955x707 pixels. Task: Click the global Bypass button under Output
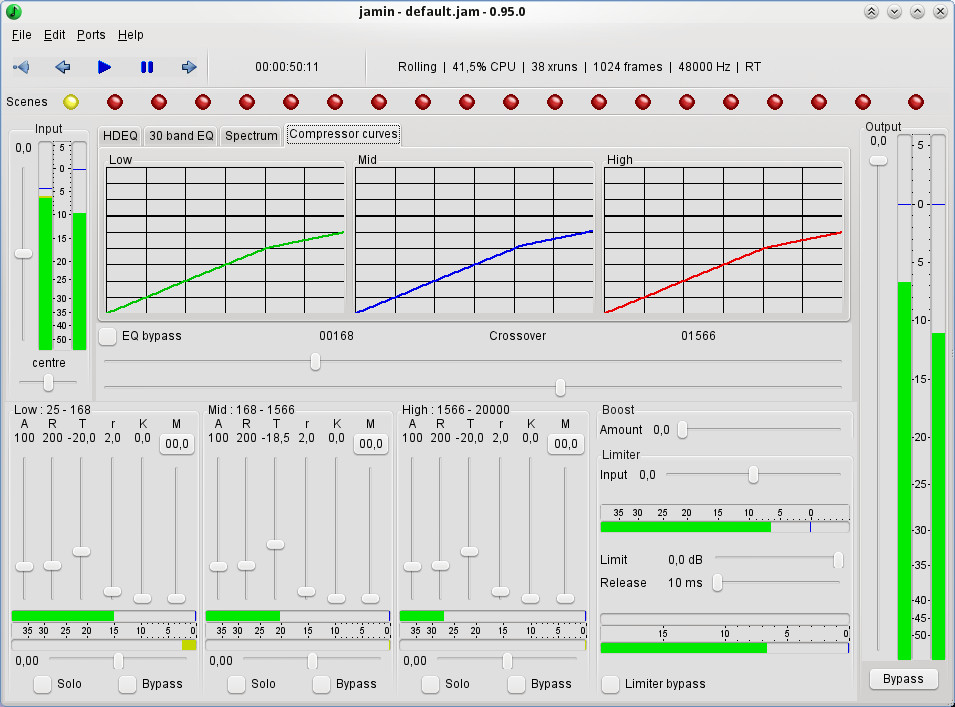click(903, 679)
